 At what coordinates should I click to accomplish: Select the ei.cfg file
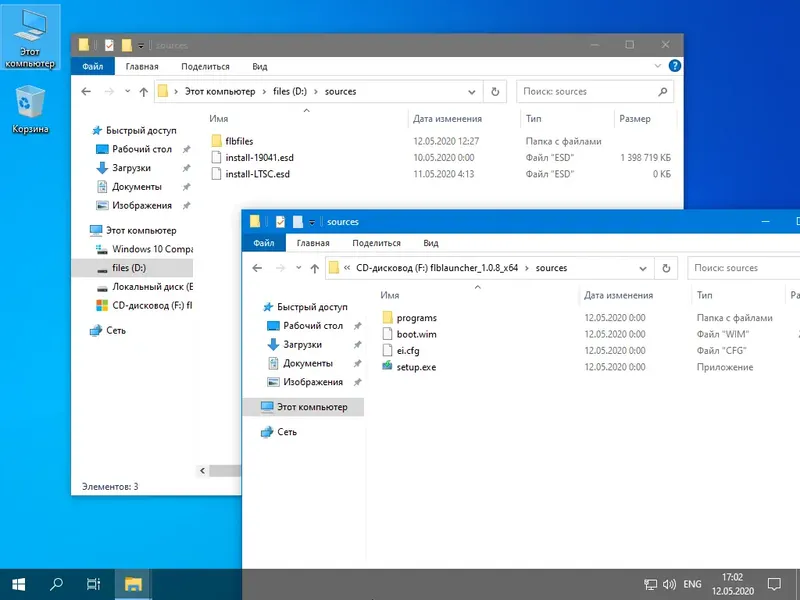point(410,350)
